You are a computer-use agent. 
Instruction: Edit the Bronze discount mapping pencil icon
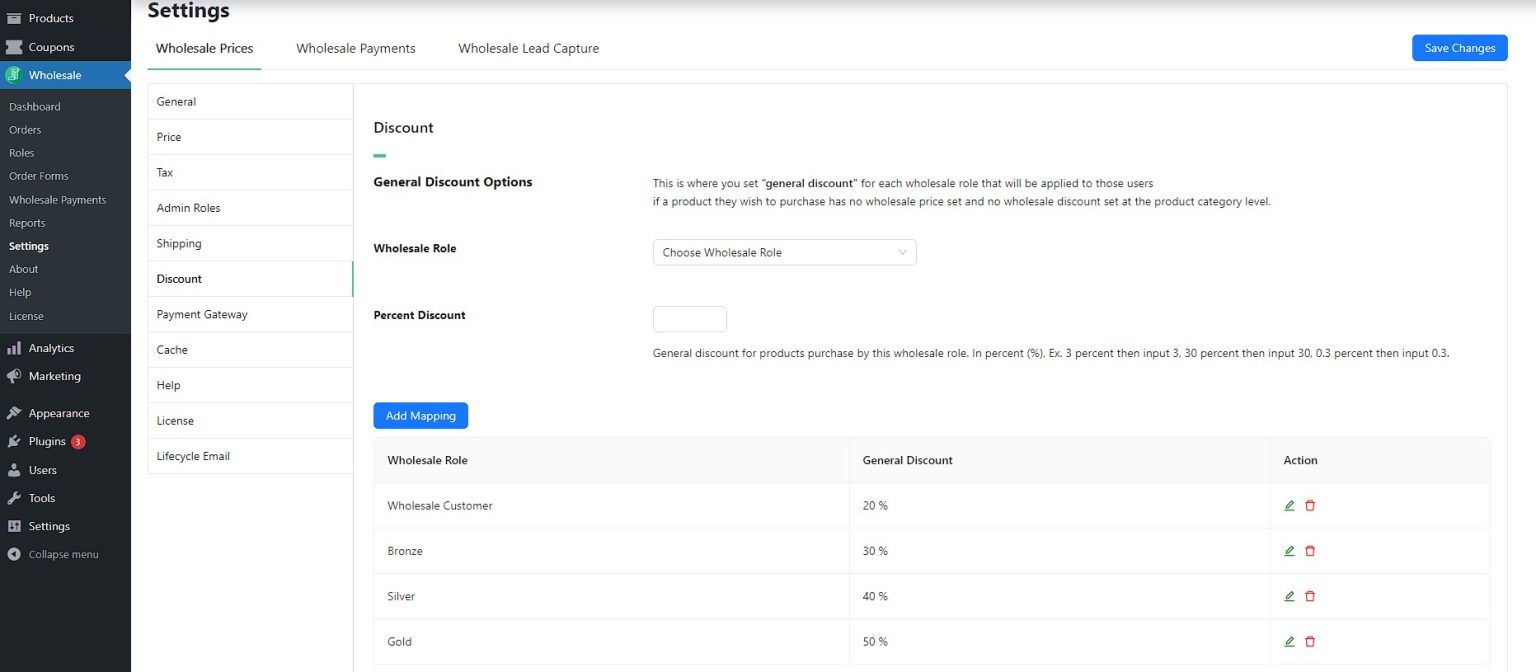pyautogui.click(x=1289, y=550)
